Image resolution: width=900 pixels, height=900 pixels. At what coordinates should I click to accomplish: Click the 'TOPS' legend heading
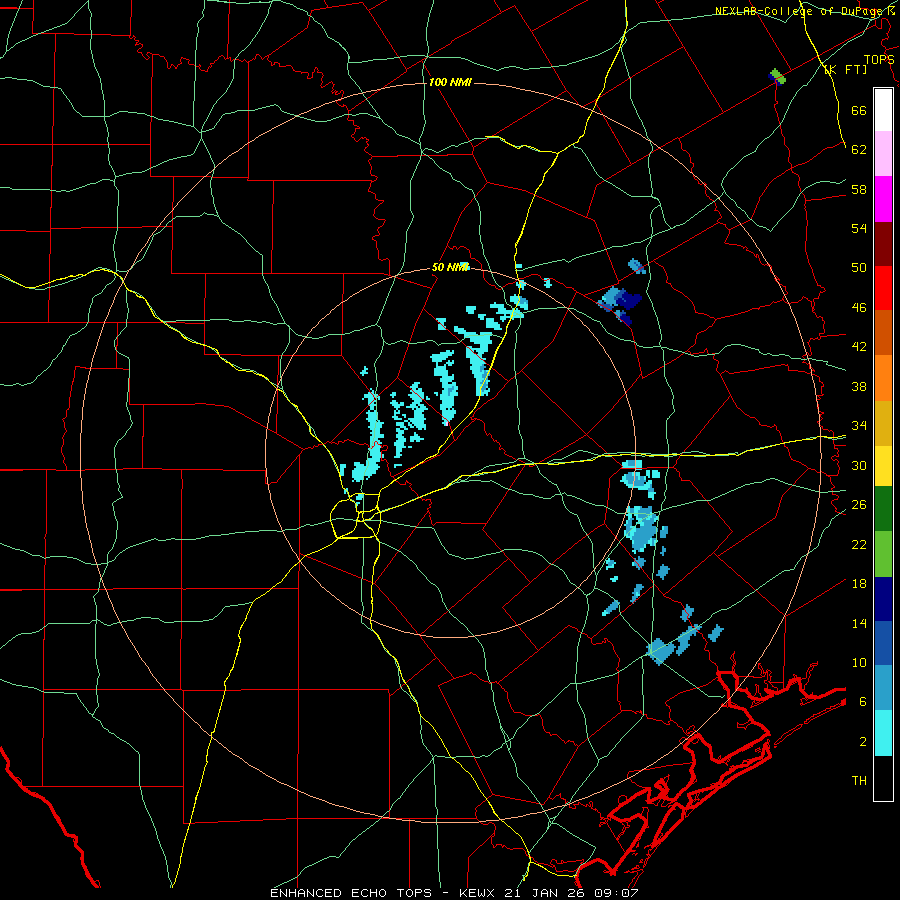tap(879, 59)
